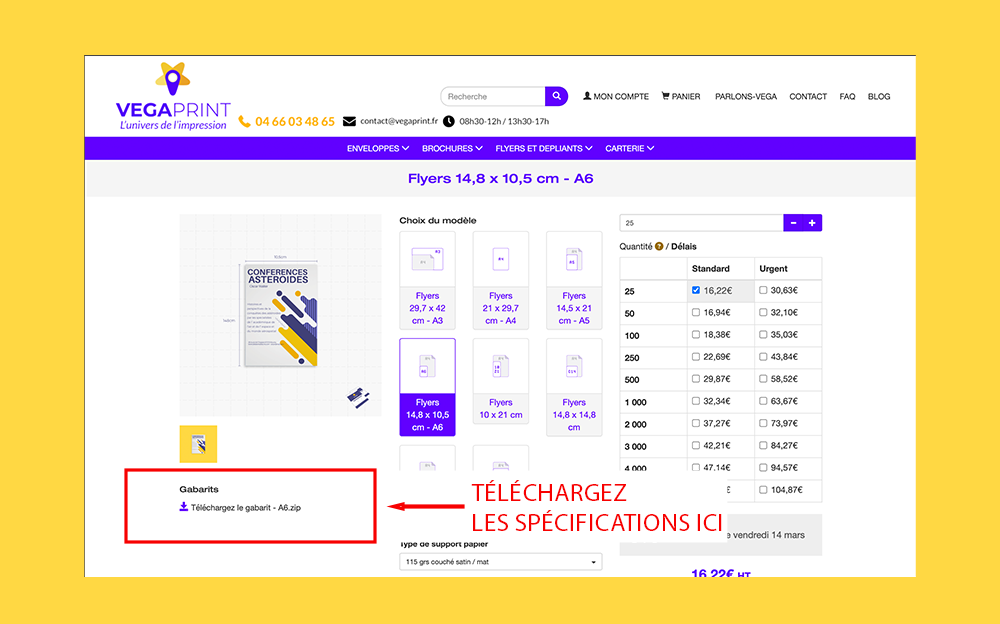
Task: Click the phone icon by 04 66 03 48 65
Action: [244, 121]
